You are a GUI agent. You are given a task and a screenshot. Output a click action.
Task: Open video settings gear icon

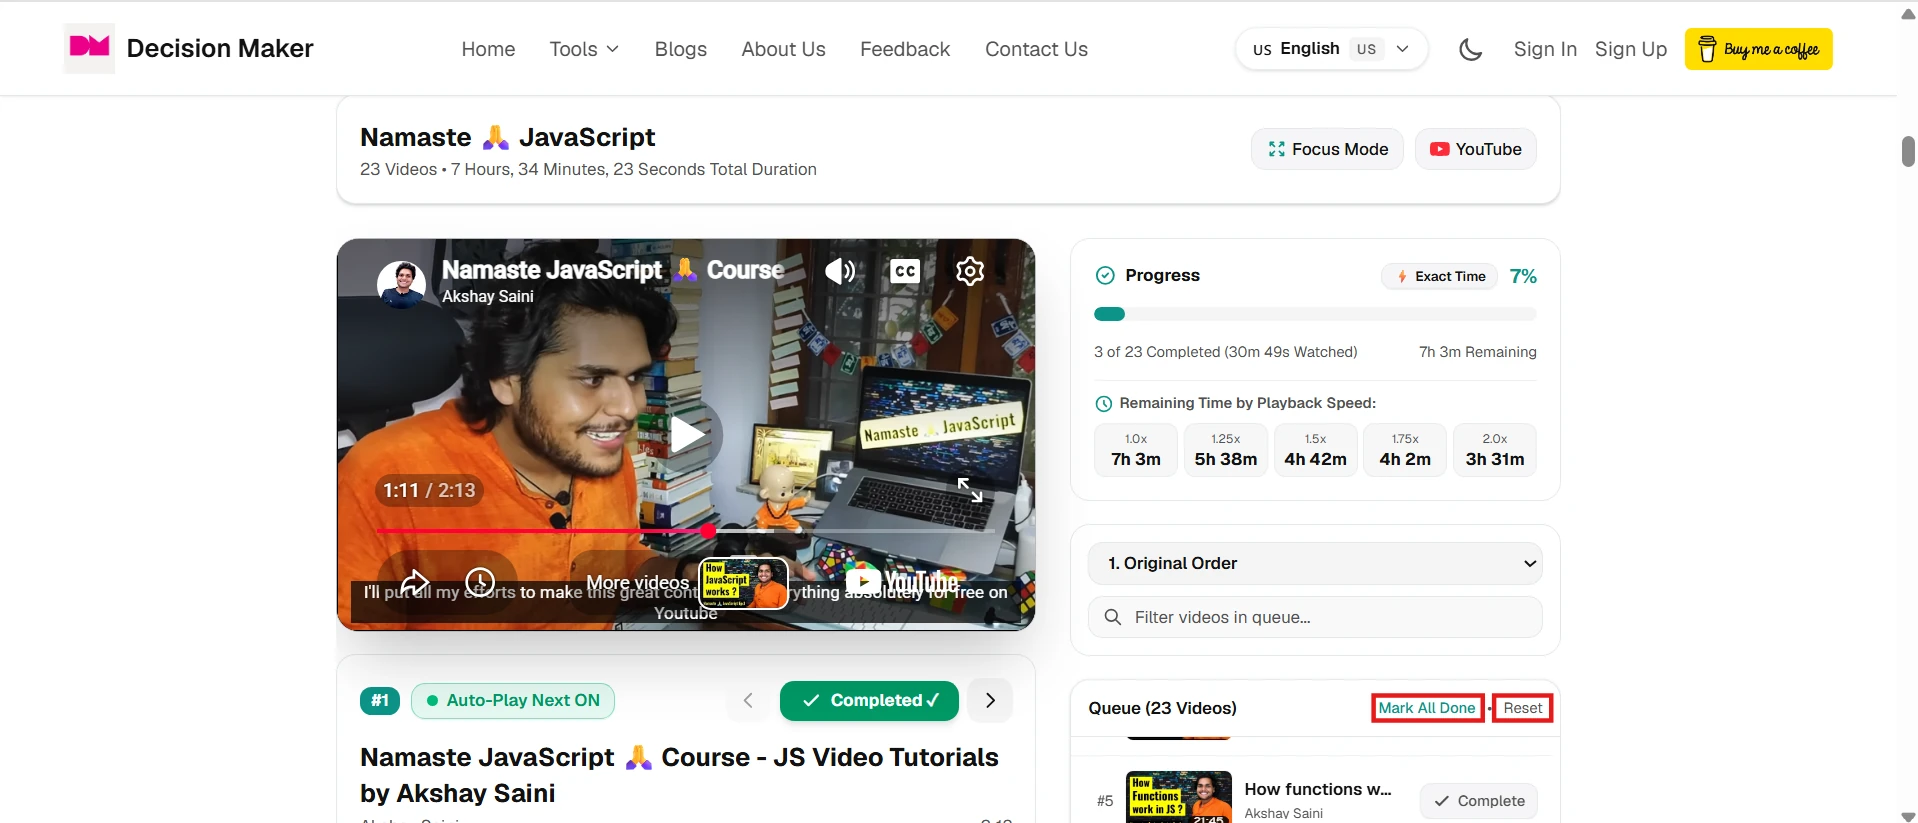(x=970, y=271)
